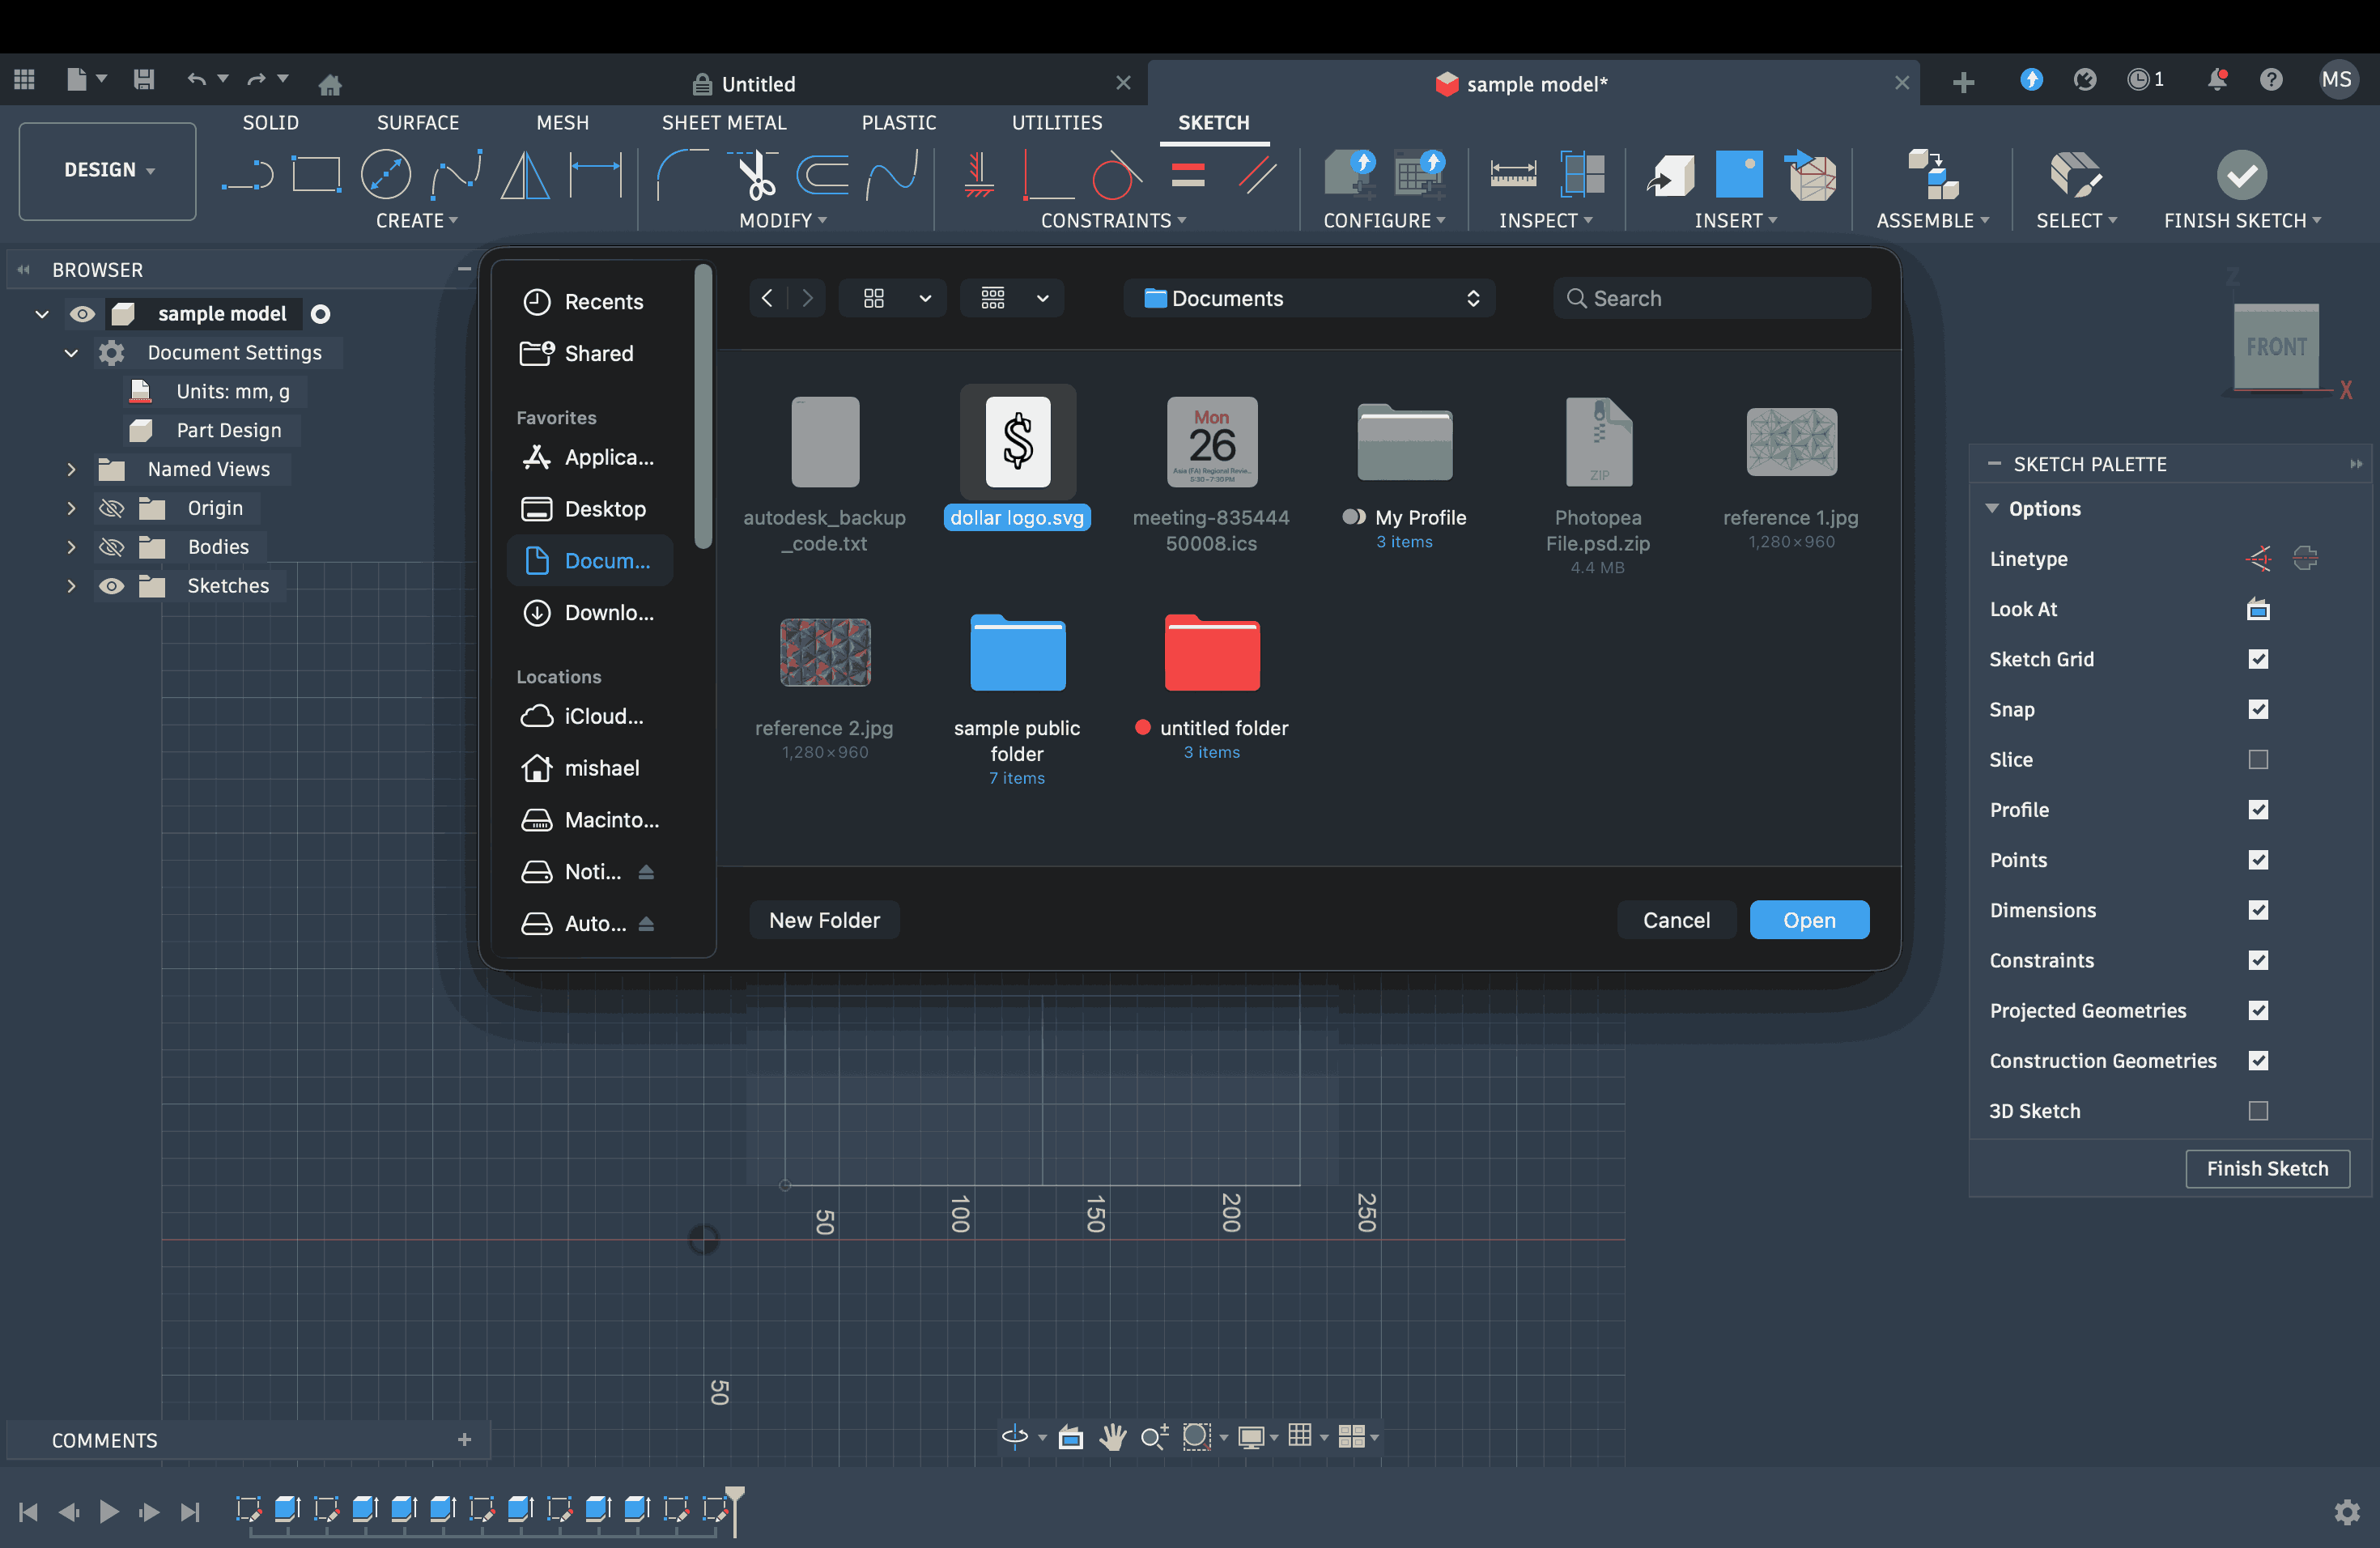
Task: Select the center diameter circle tool
Action: point(386,175)
